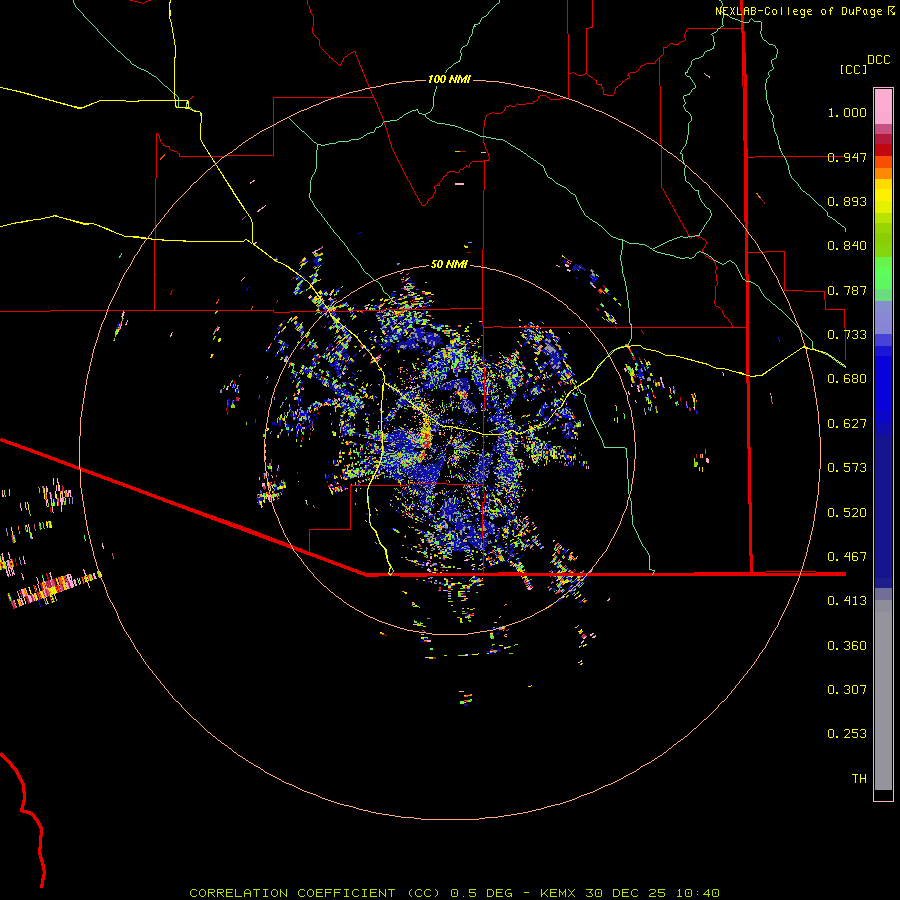
Task: Click the 0.307 color scale value
Action: coord(847,690)
